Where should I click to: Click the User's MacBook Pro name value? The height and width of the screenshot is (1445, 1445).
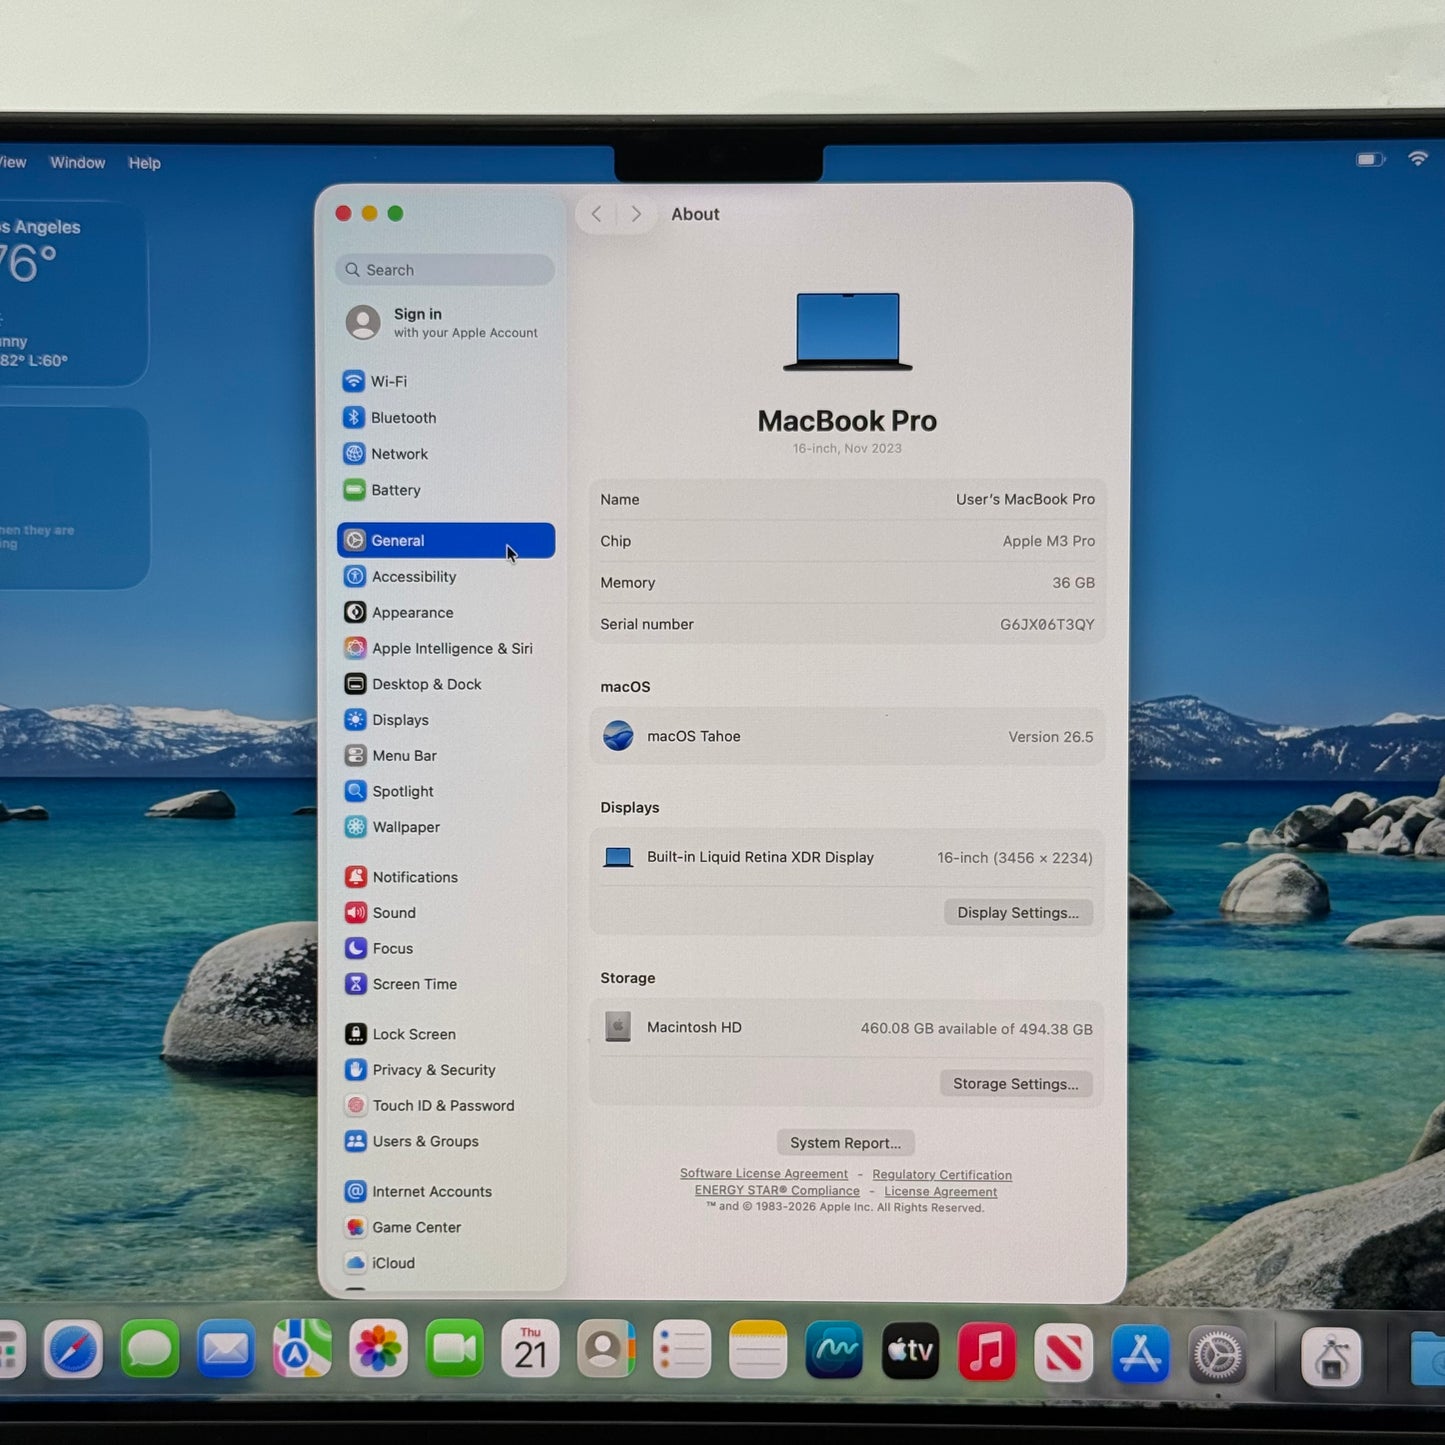click(1025, 499)
